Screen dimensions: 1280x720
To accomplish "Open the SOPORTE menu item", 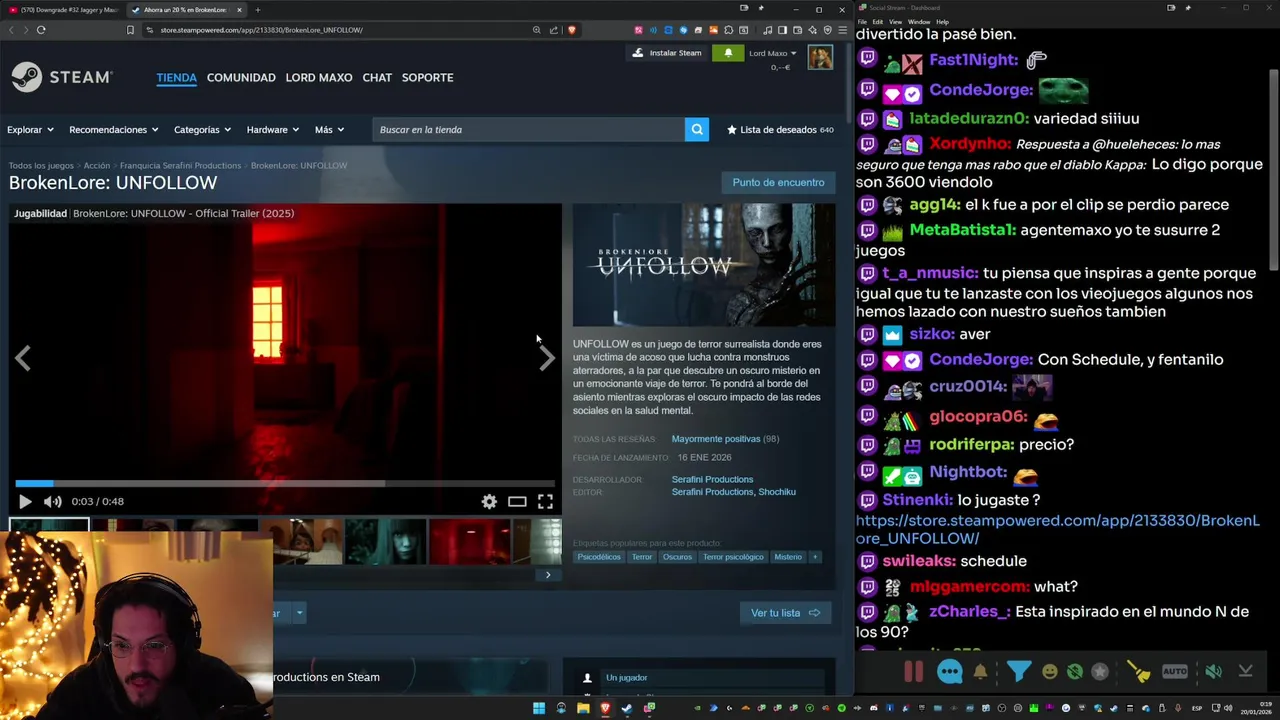I will point(427,77).
